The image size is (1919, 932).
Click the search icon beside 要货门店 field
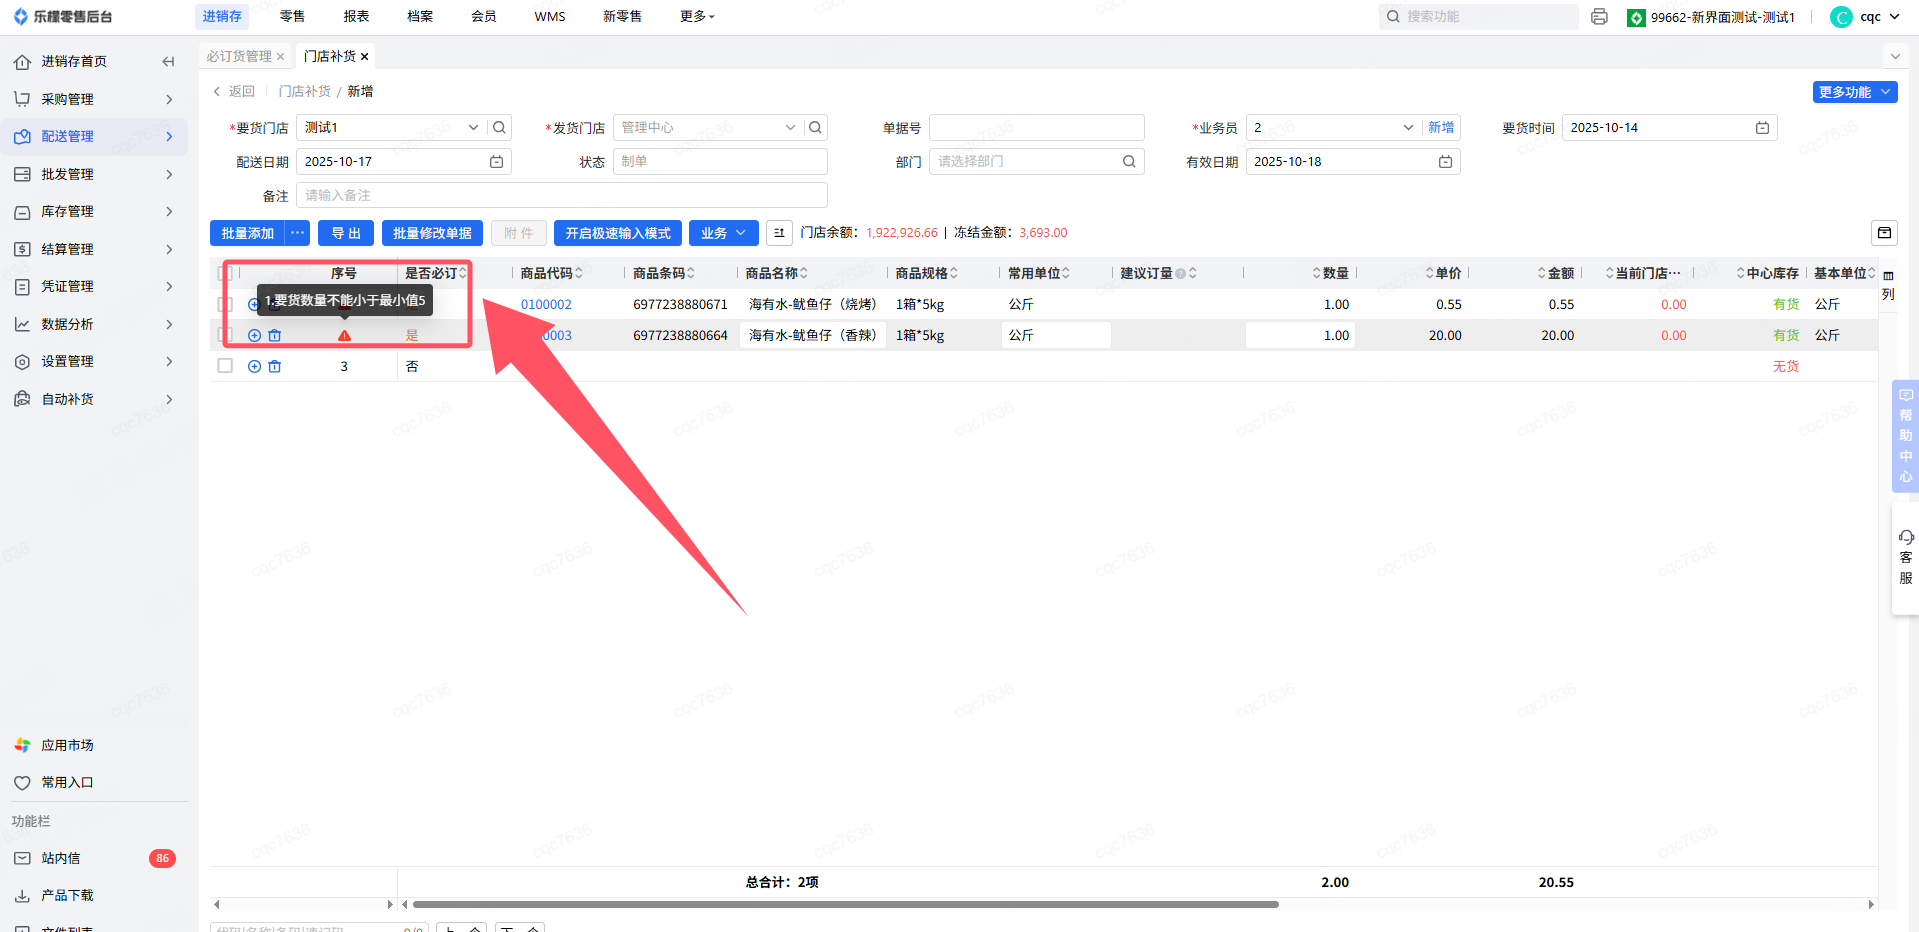click(499, 128)
